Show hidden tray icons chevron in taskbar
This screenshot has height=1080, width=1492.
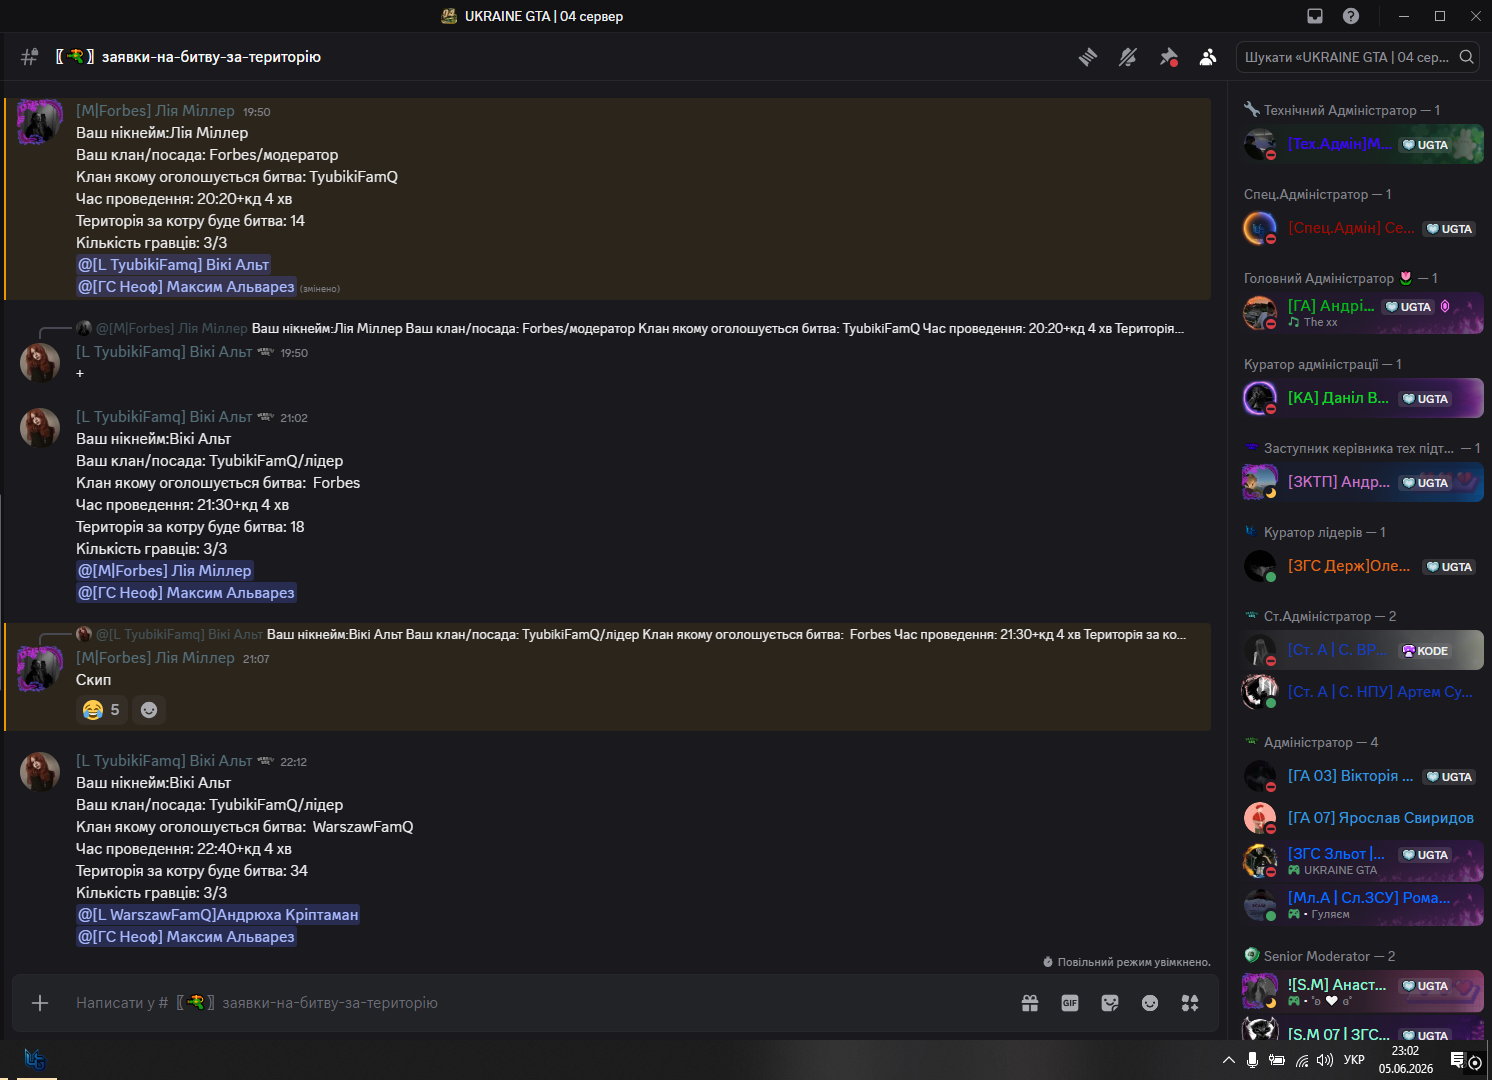coord(1229,1060)
